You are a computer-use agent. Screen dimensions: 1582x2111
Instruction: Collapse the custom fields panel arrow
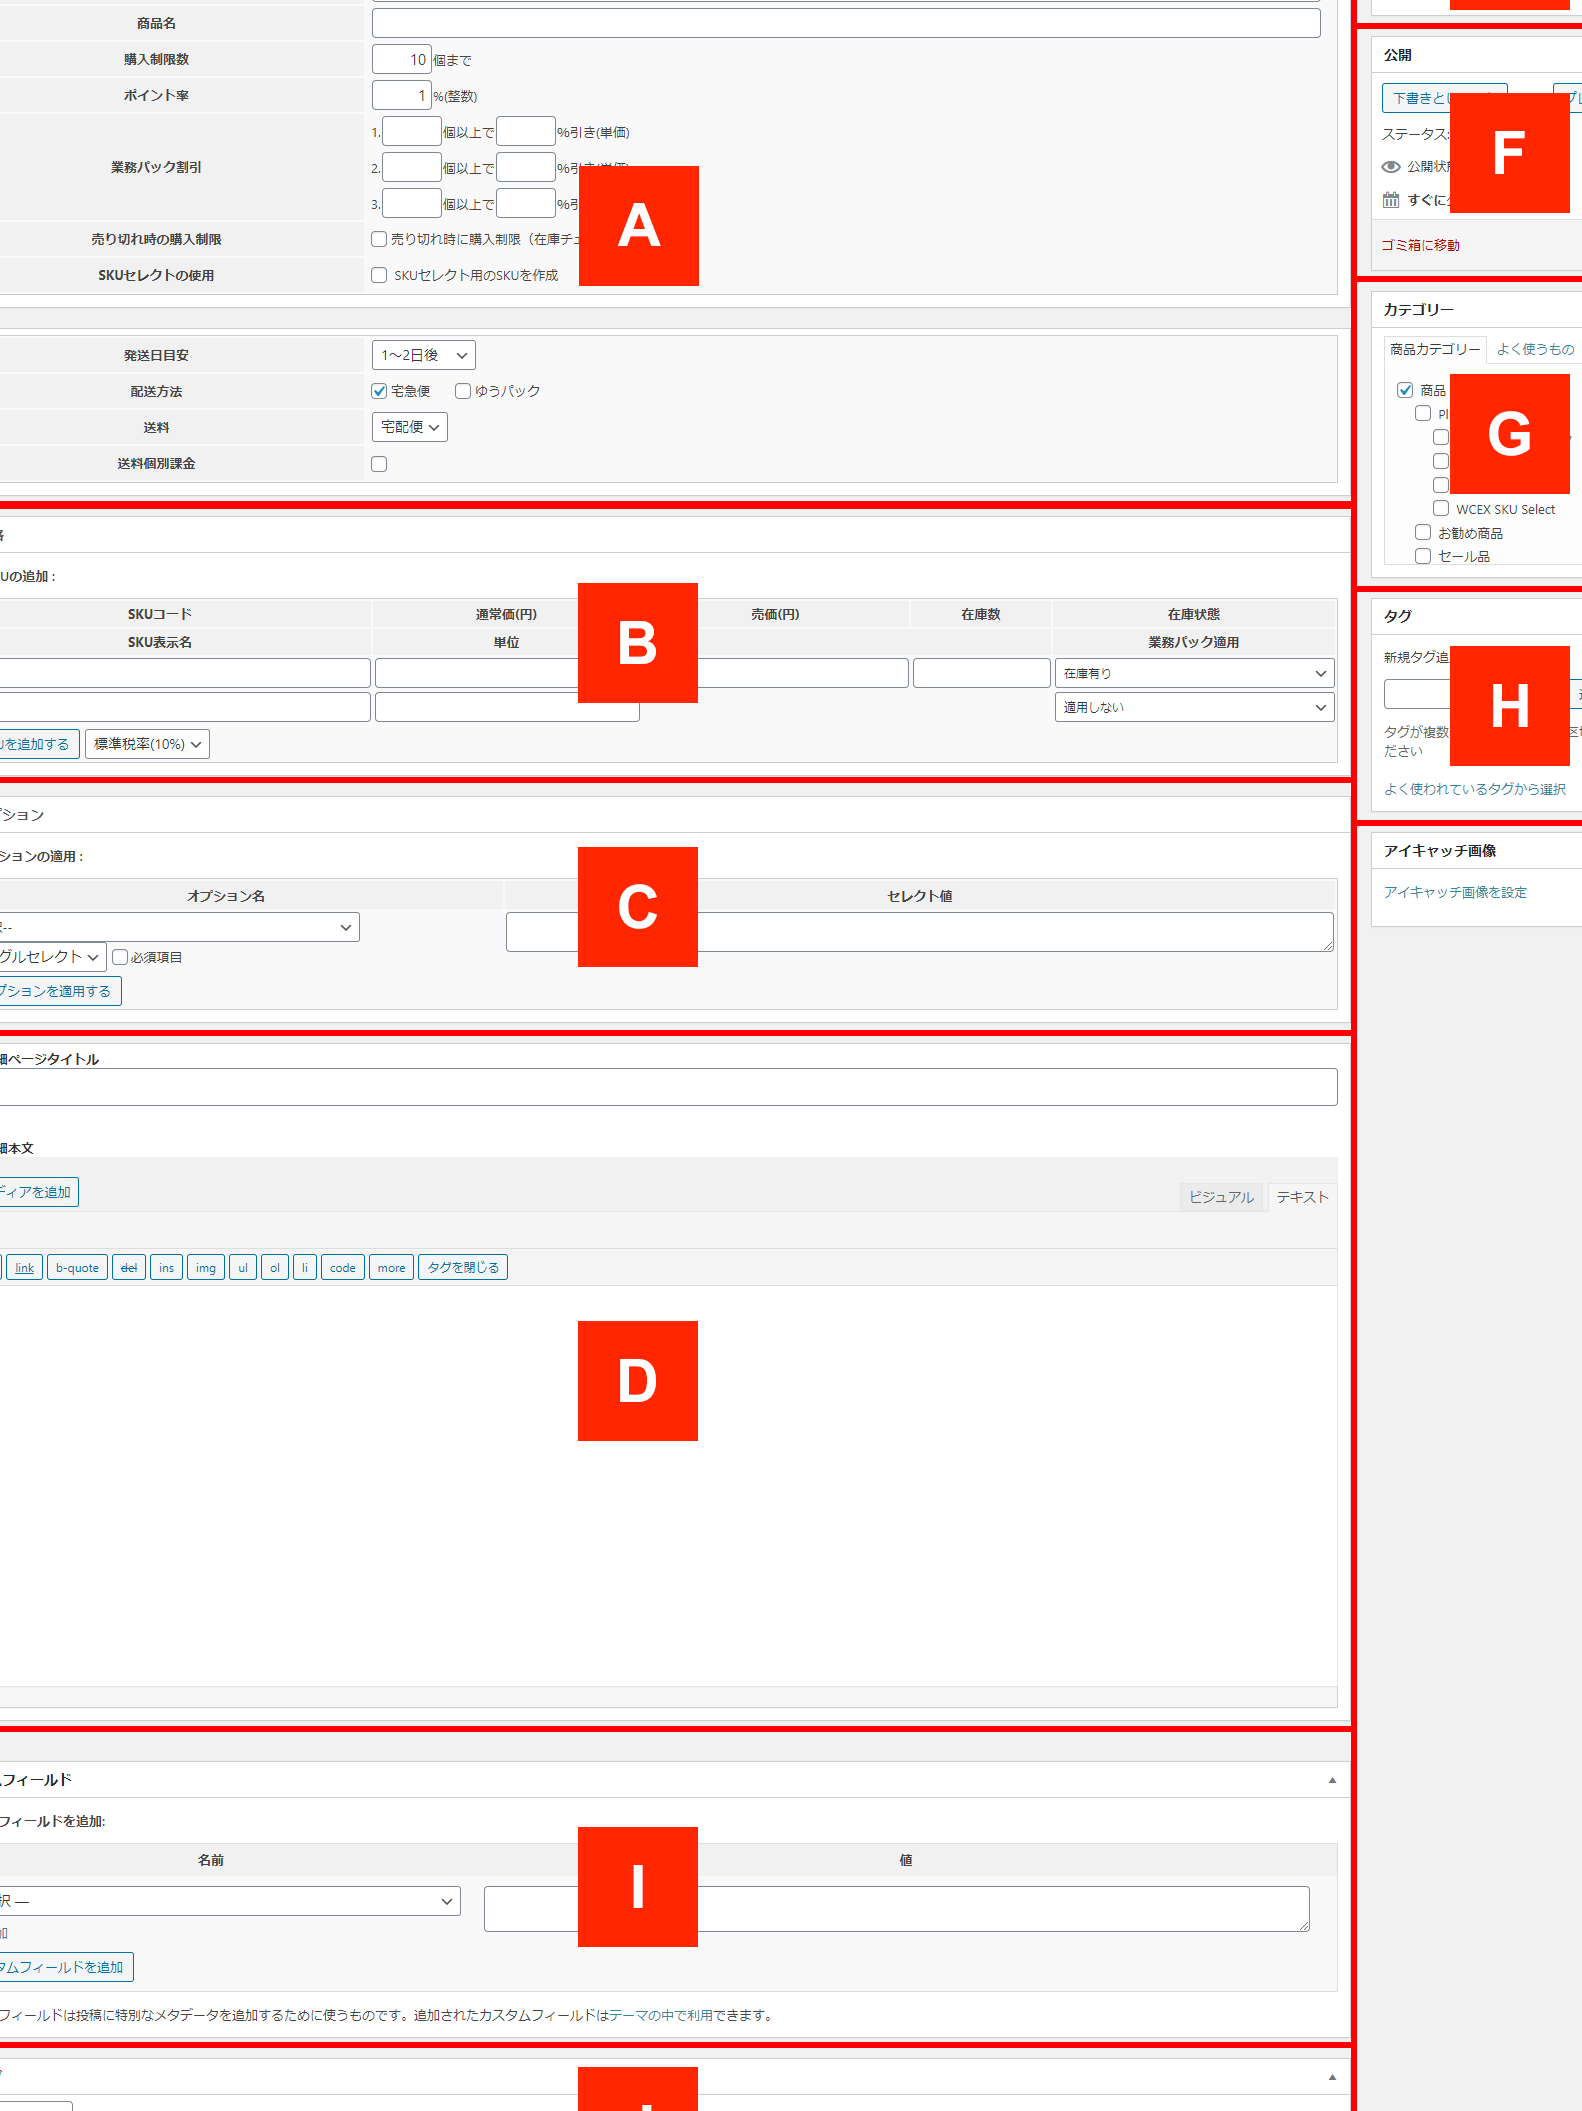coord(1331,1780)
